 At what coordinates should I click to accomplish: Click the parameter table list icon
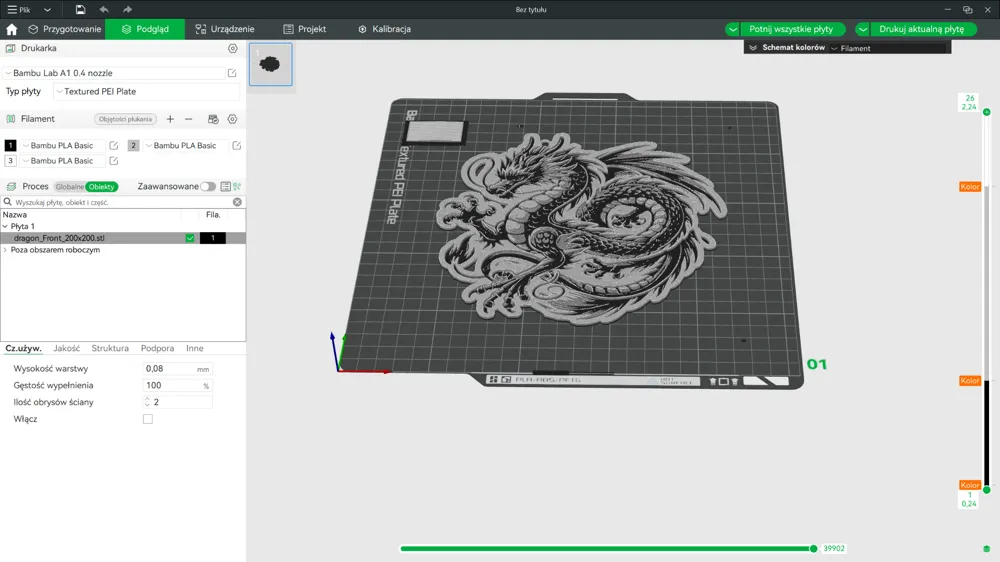[225, 187]
